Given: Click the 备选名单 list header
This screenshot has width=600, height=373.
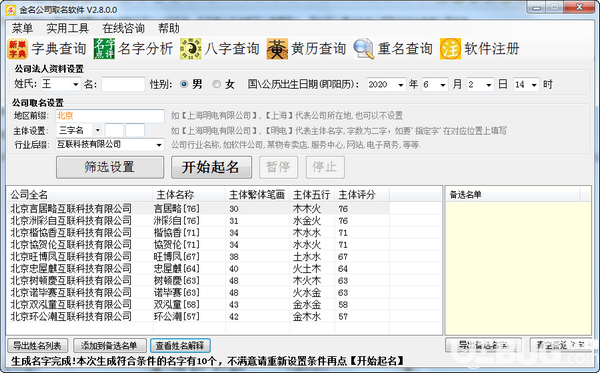Looking at the screenshot, I should [x=513, y=195].
